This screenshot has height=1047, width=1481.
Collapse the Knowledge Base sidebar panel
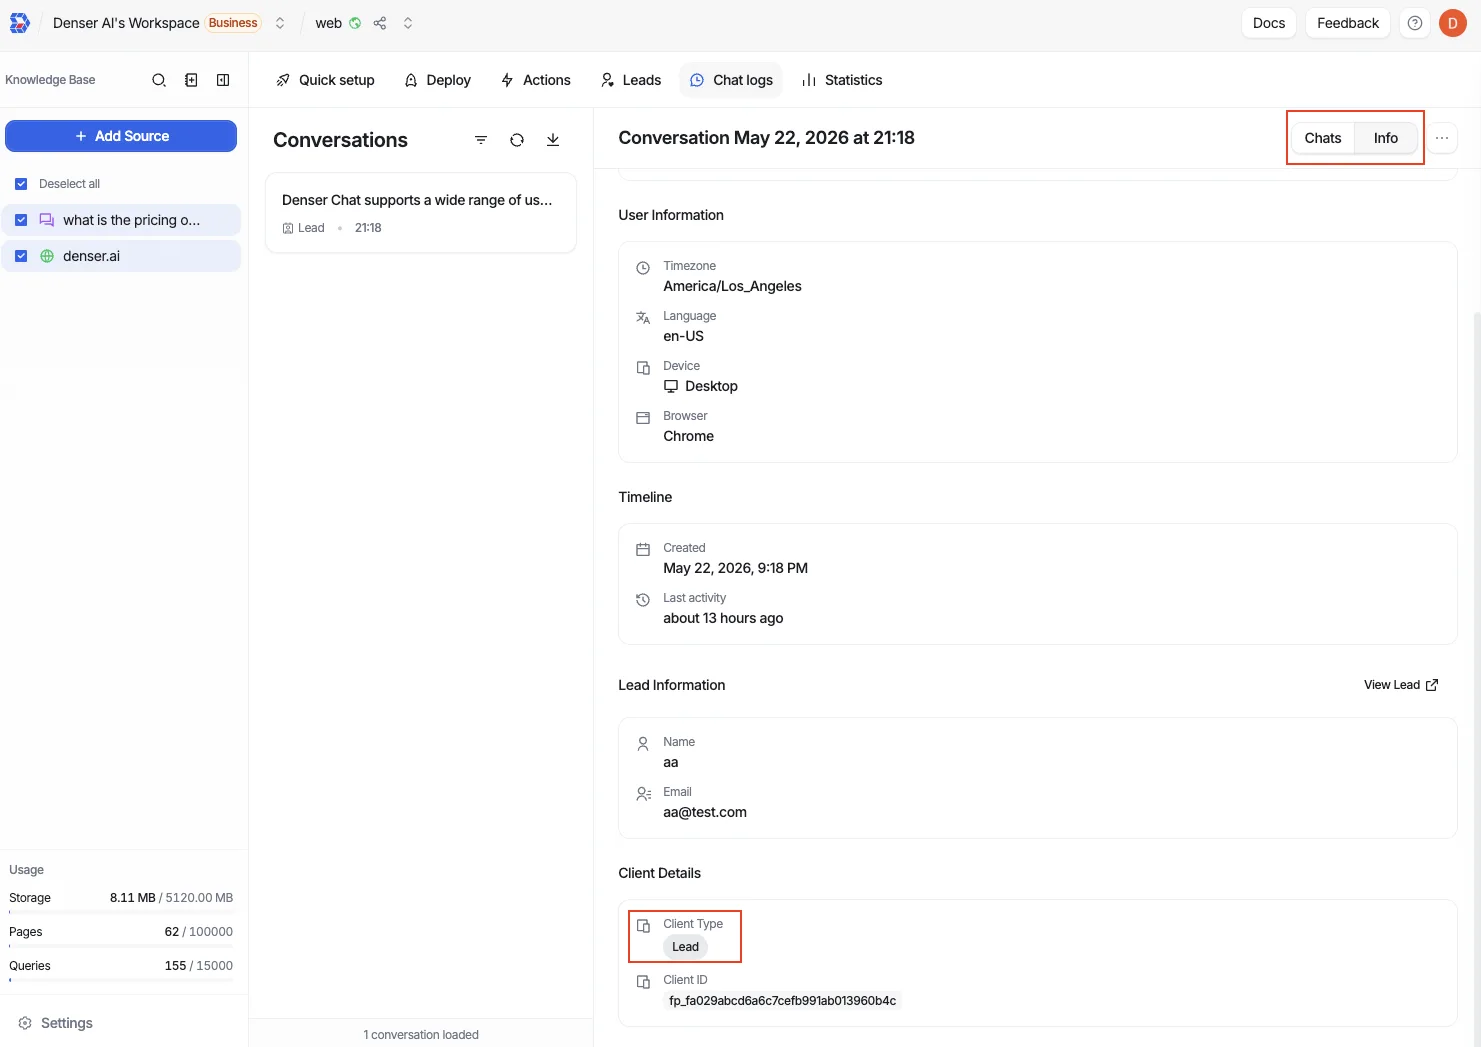pyautogui.click(x=223, y=80)
